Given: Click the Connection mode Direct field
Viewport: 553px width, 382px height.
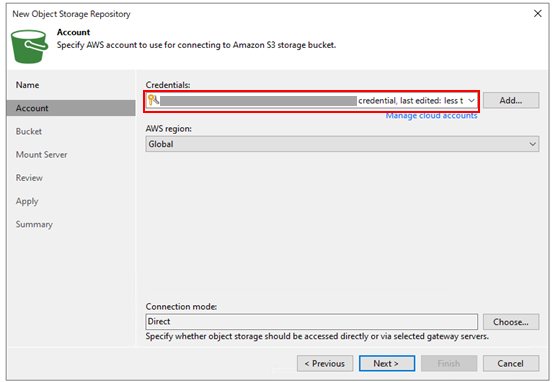Looking at the screenshot, I should pos(311,322).
